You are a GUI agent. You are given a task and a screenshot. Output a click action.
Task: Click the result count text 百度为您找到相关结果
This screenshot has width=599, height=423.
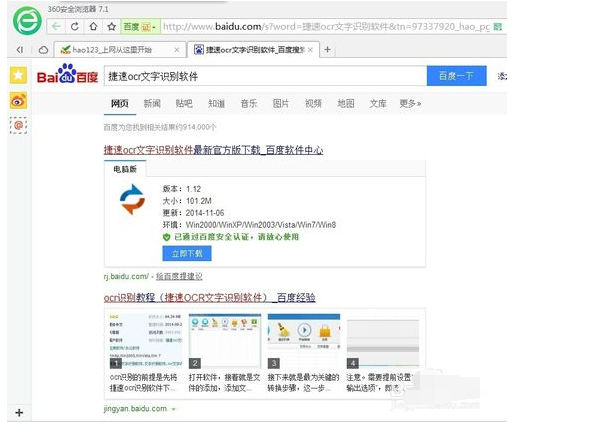[160, 127]
